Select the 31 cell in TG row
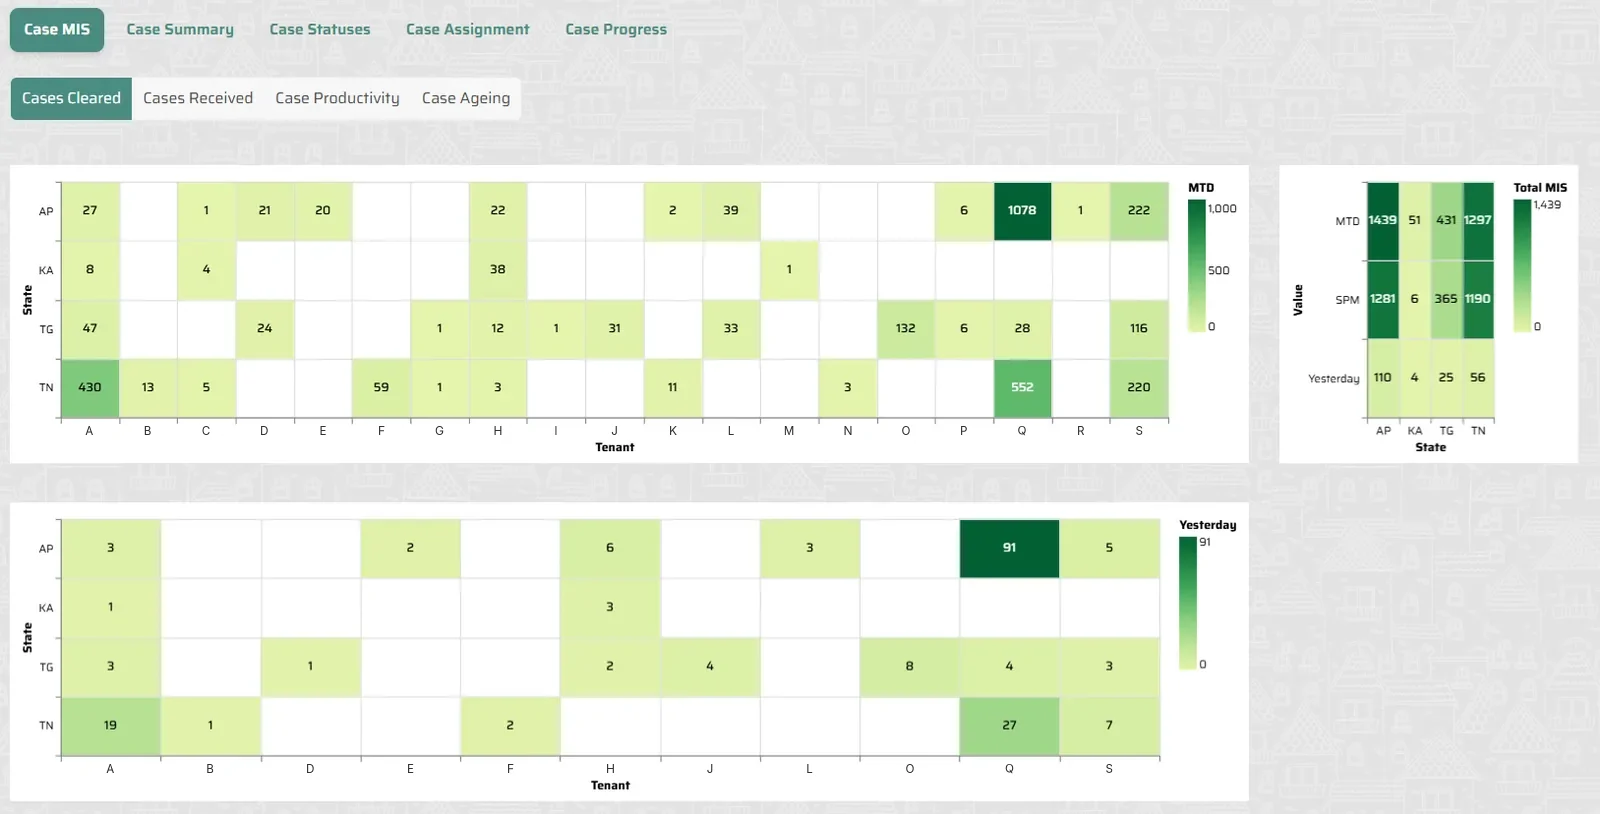 615,329
